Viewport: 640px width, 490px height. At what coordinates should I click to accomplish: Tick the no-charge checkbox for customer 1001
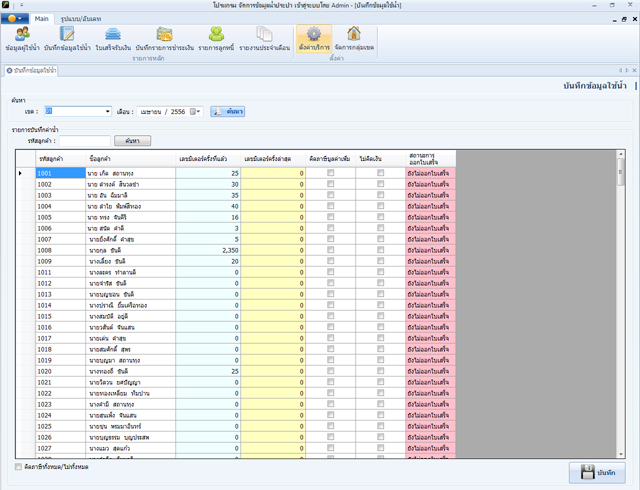tap(380, 173)
